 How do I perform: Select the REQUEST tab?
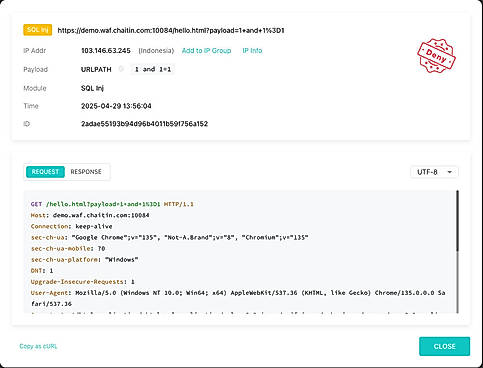pos(45,172)
